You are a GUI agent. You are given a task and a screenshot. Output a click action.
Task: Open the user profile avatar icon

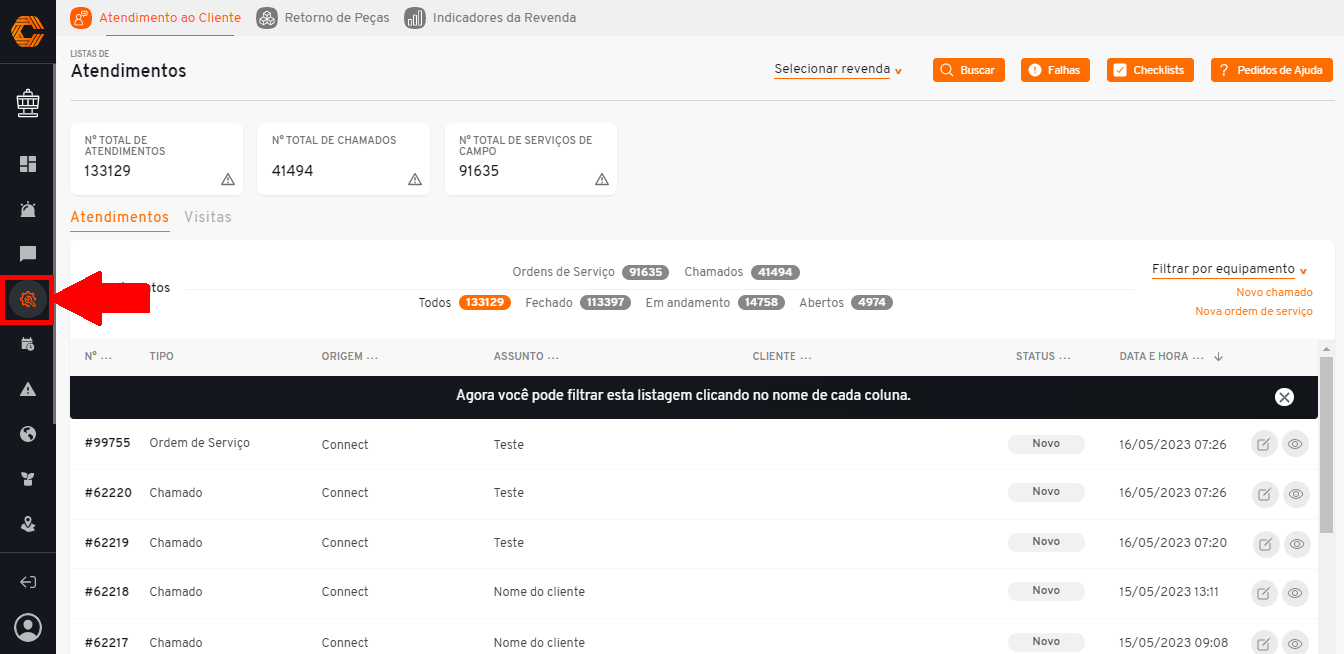tap(28, 627)
